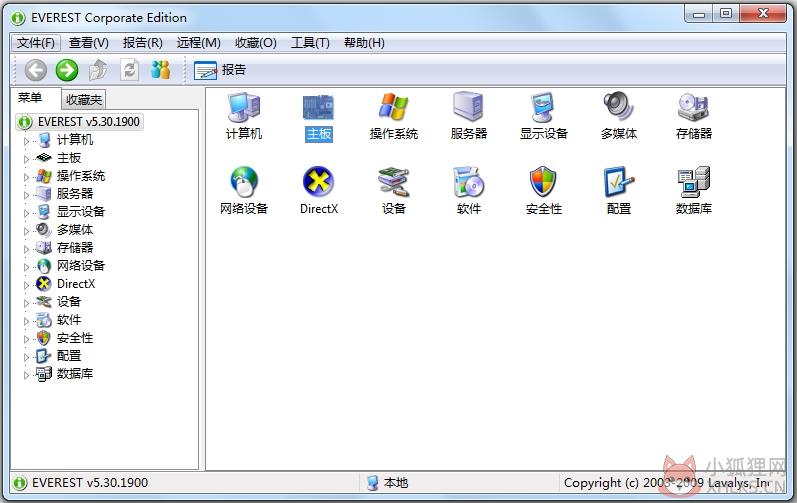797x503 pixels.
Task: Expand the 存储器 tree node arrow
Action: [26, 248]
